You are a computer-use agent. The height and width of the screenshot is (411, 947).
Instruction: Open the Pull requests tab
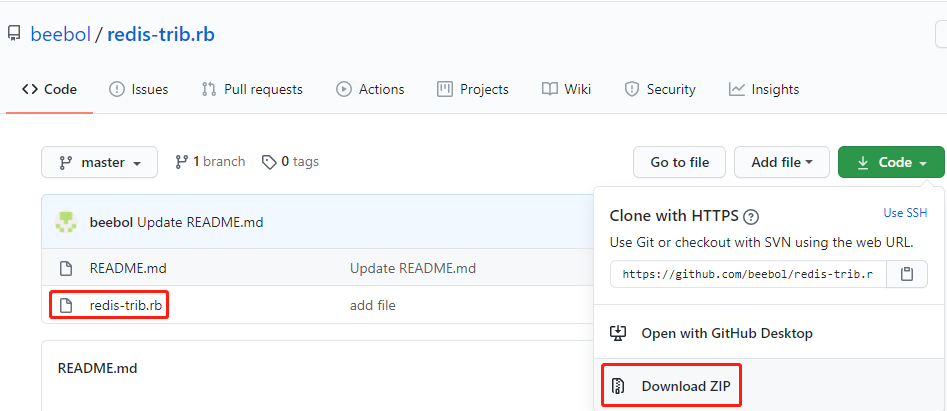coord(252,89)
